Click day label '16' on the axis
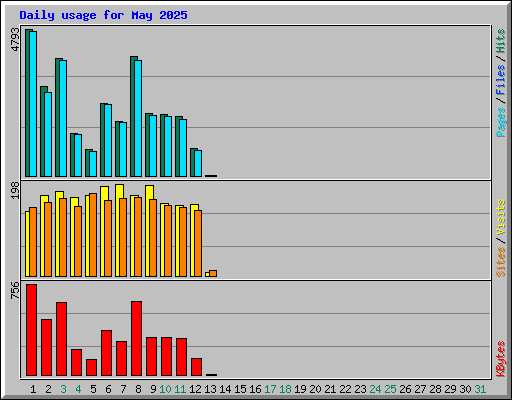The height and width of the screenshot is (400, 512). pyautogui.click(x=255, y=389)
